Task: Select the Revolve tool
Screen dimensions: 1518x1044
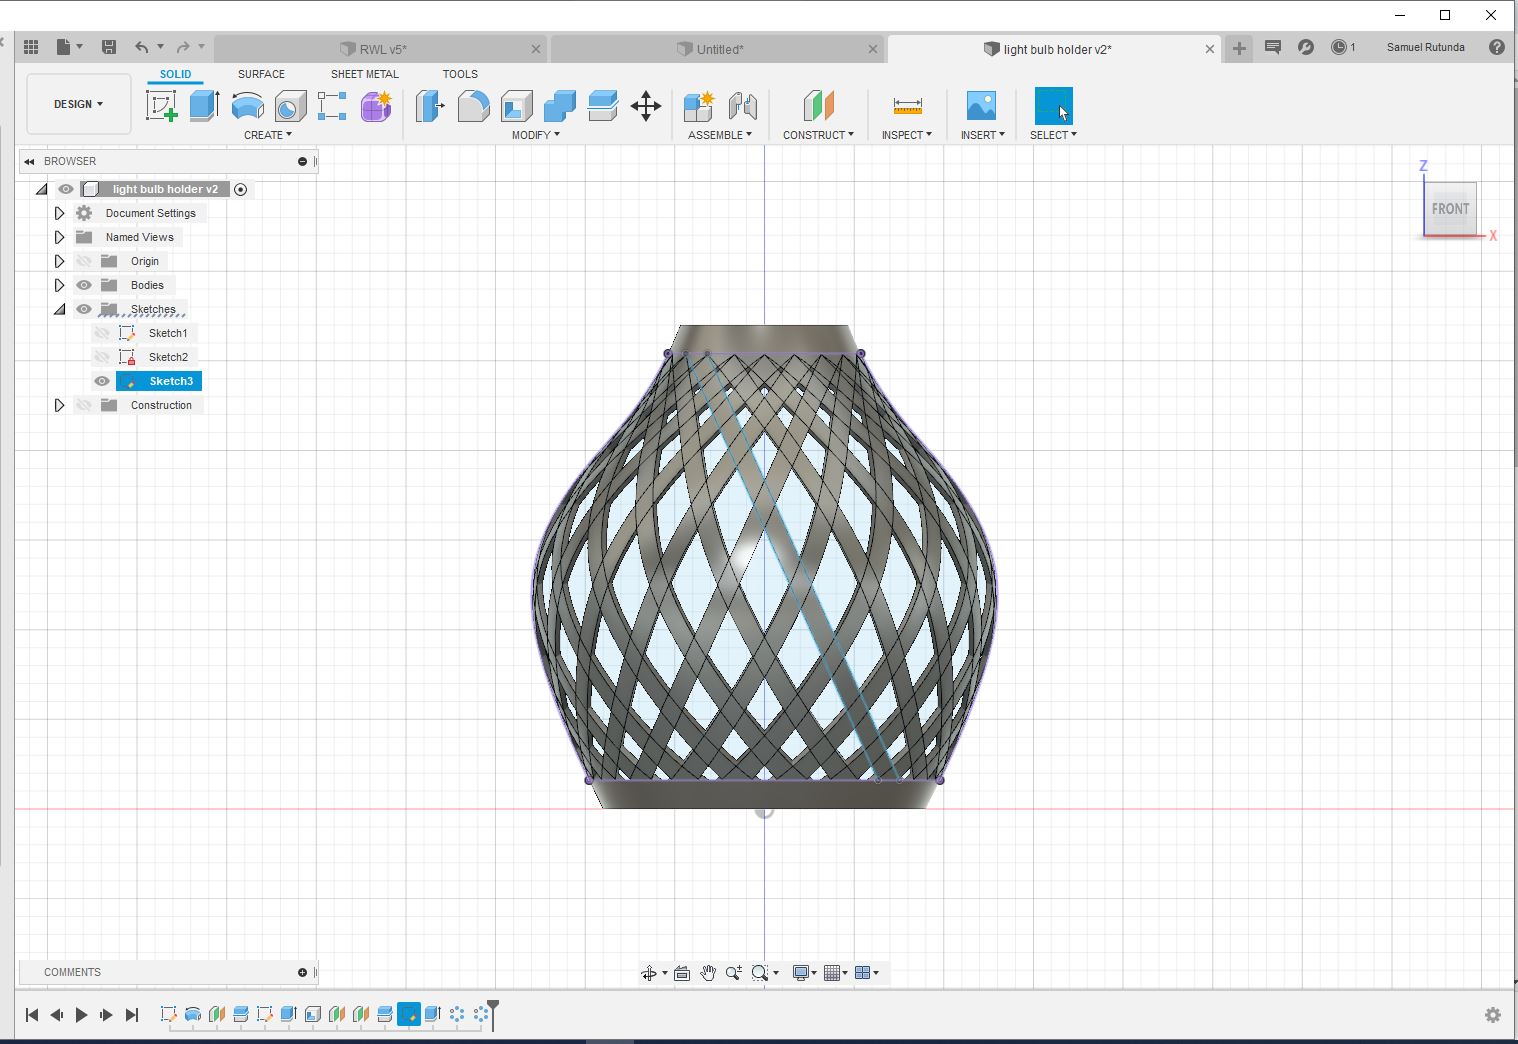Action: click(x=248, y=106)
